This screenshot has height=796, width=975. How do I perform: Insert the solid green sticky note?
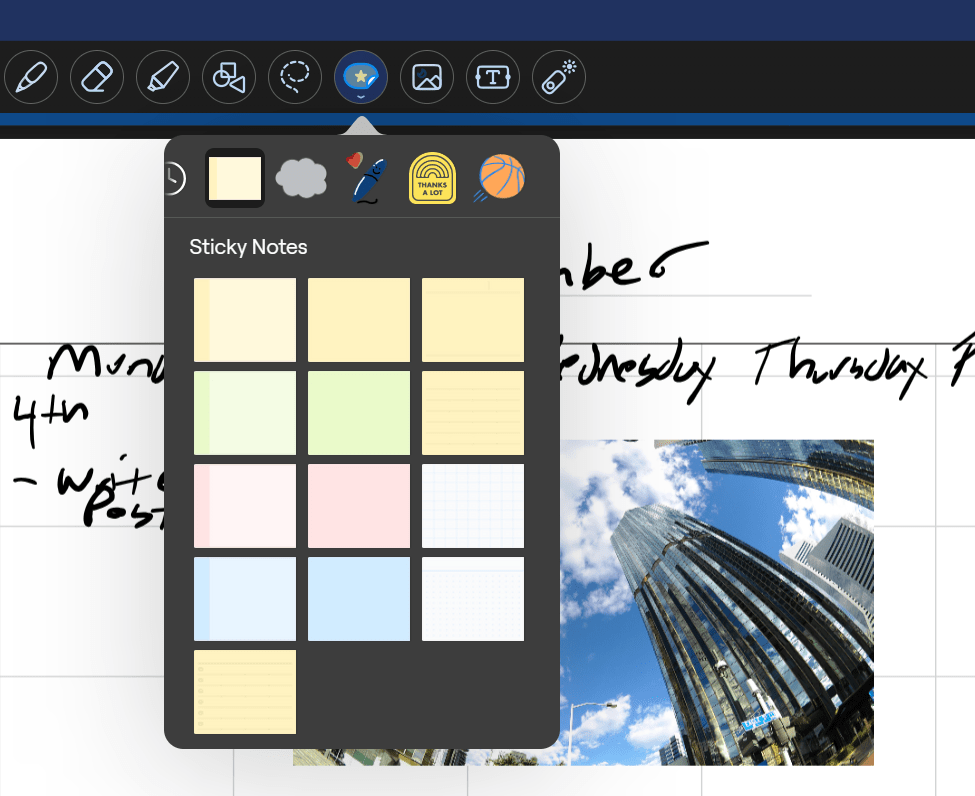tap(359, 413)
